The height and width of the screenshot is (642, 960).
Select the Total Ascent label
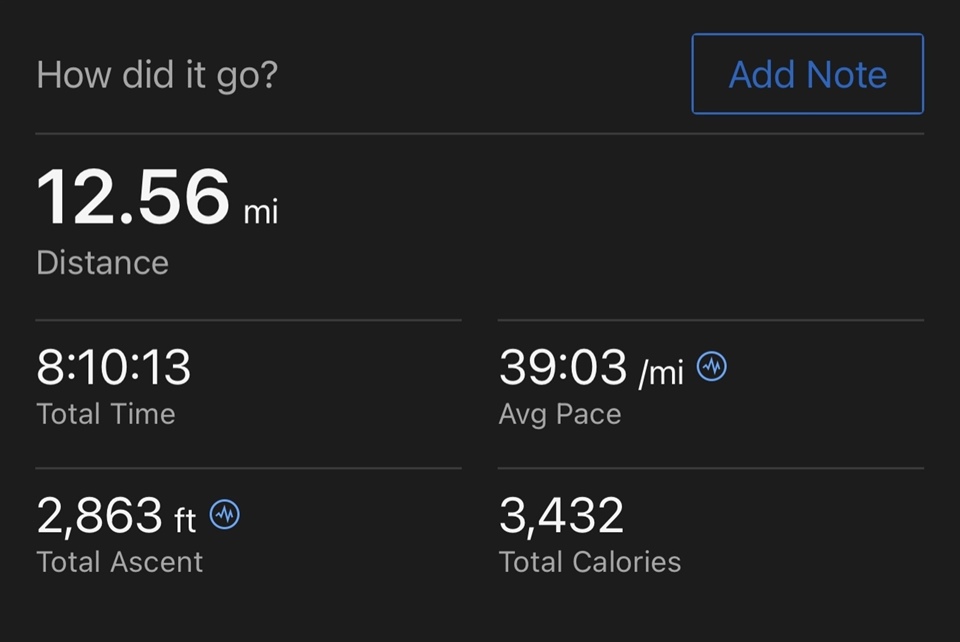point(119,562)
